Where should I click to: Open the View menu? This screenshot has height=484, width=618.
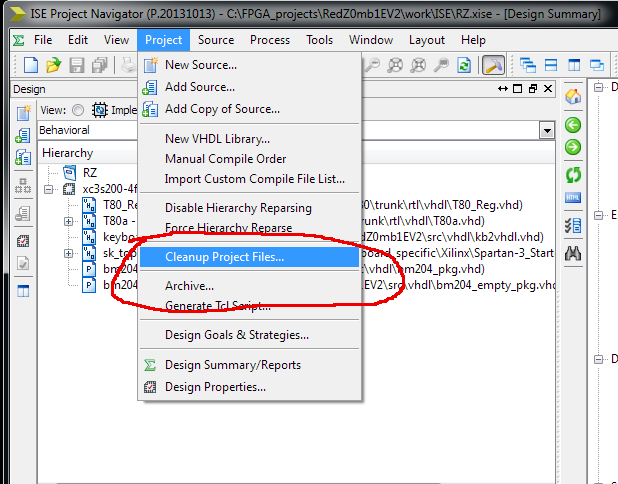click(116, 40)
